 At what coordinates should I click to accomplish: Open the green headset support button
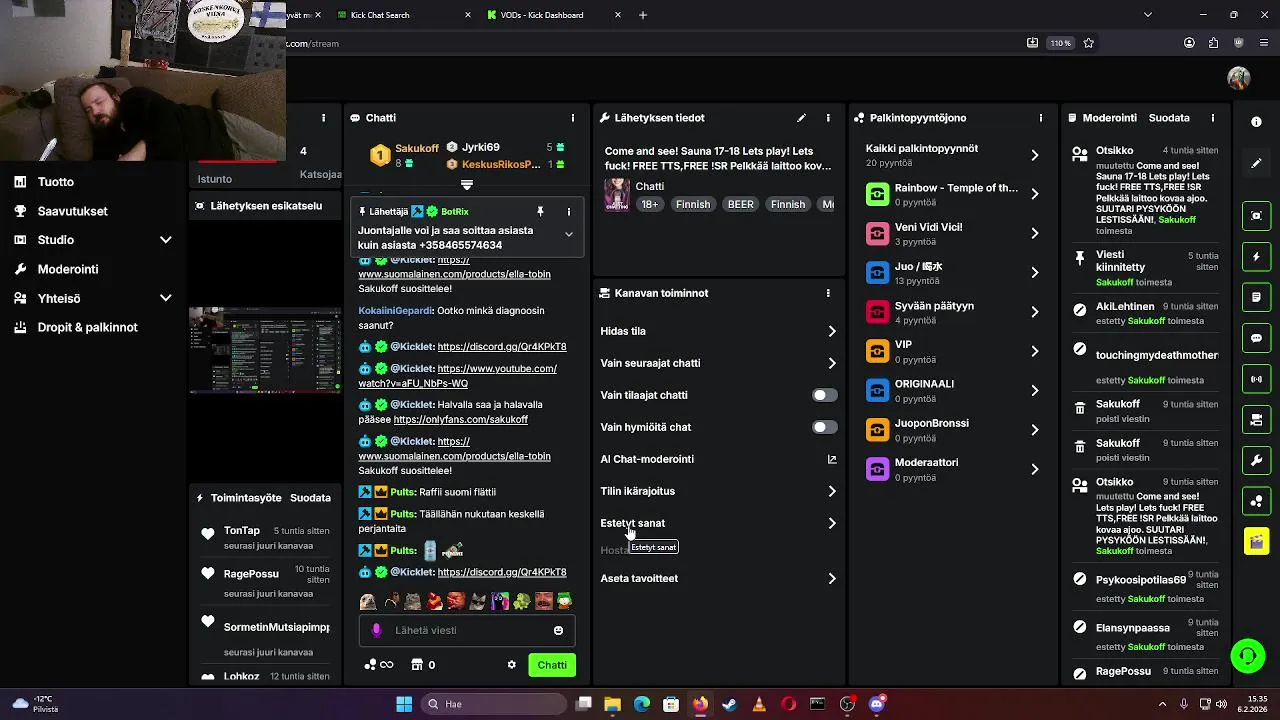click(x=1247, y=656)
